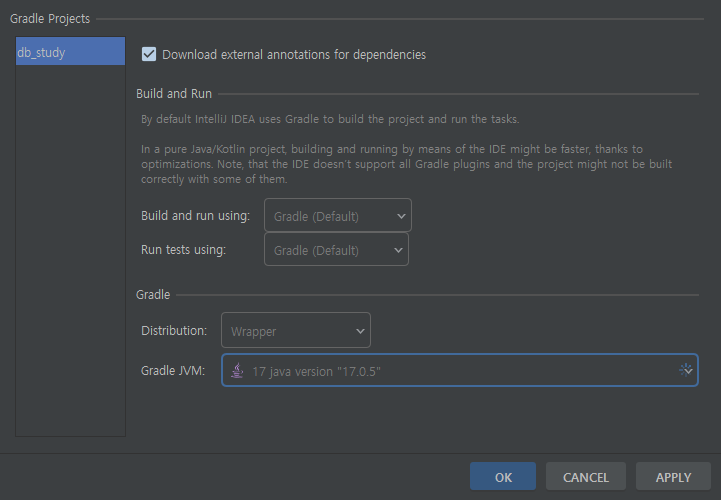Open the Gradle JVM combo box
This screenshot has width=721, height=500.
[459, 370]
